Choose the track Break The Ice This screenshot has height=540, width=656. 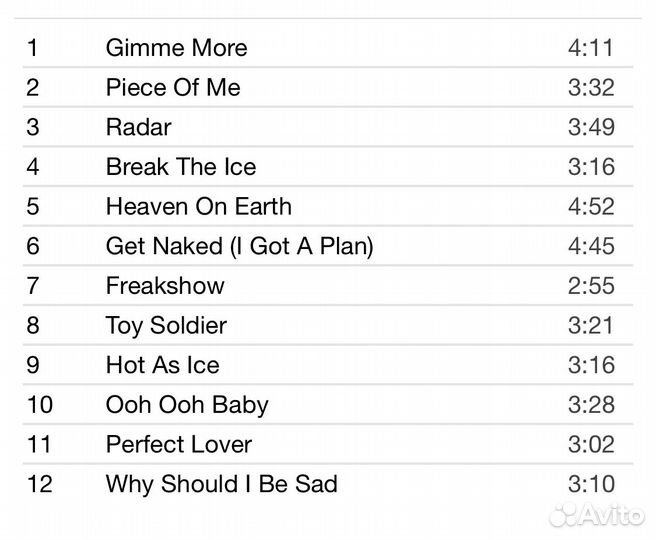(181, 167)
